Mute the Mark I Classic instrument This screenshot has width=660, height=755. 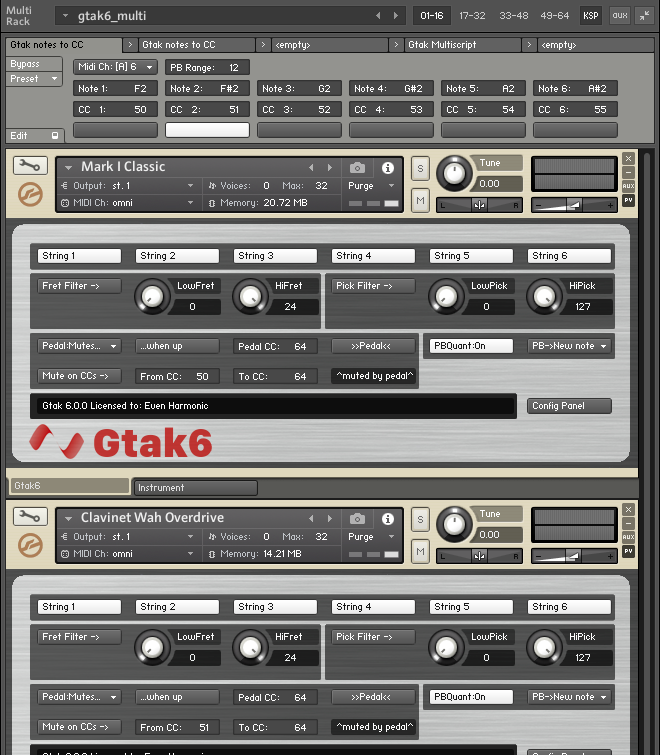point(420,201)
